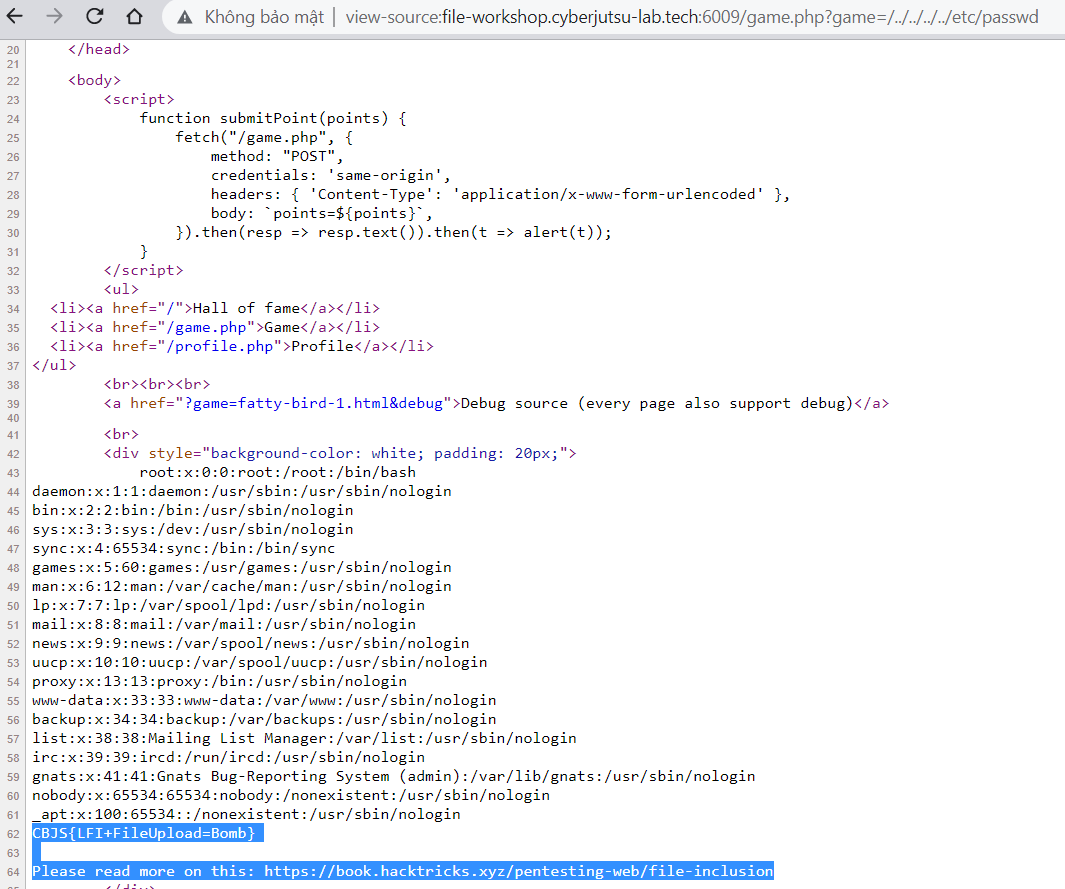Image resolution: width=1065 pixels, height=889 pixels.
Task: Go to the home page icon
Action: (134, 16)
